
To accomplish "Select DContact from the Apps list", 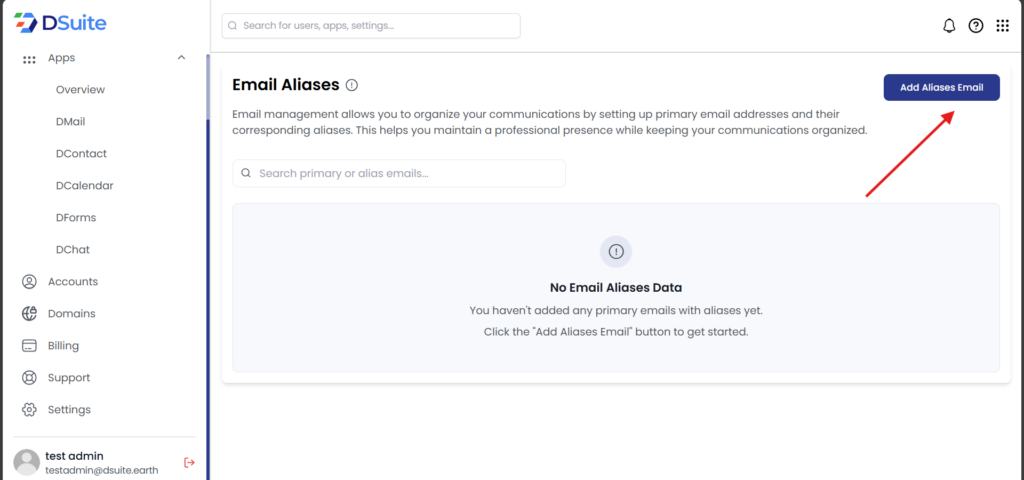I will pos(81,154).
